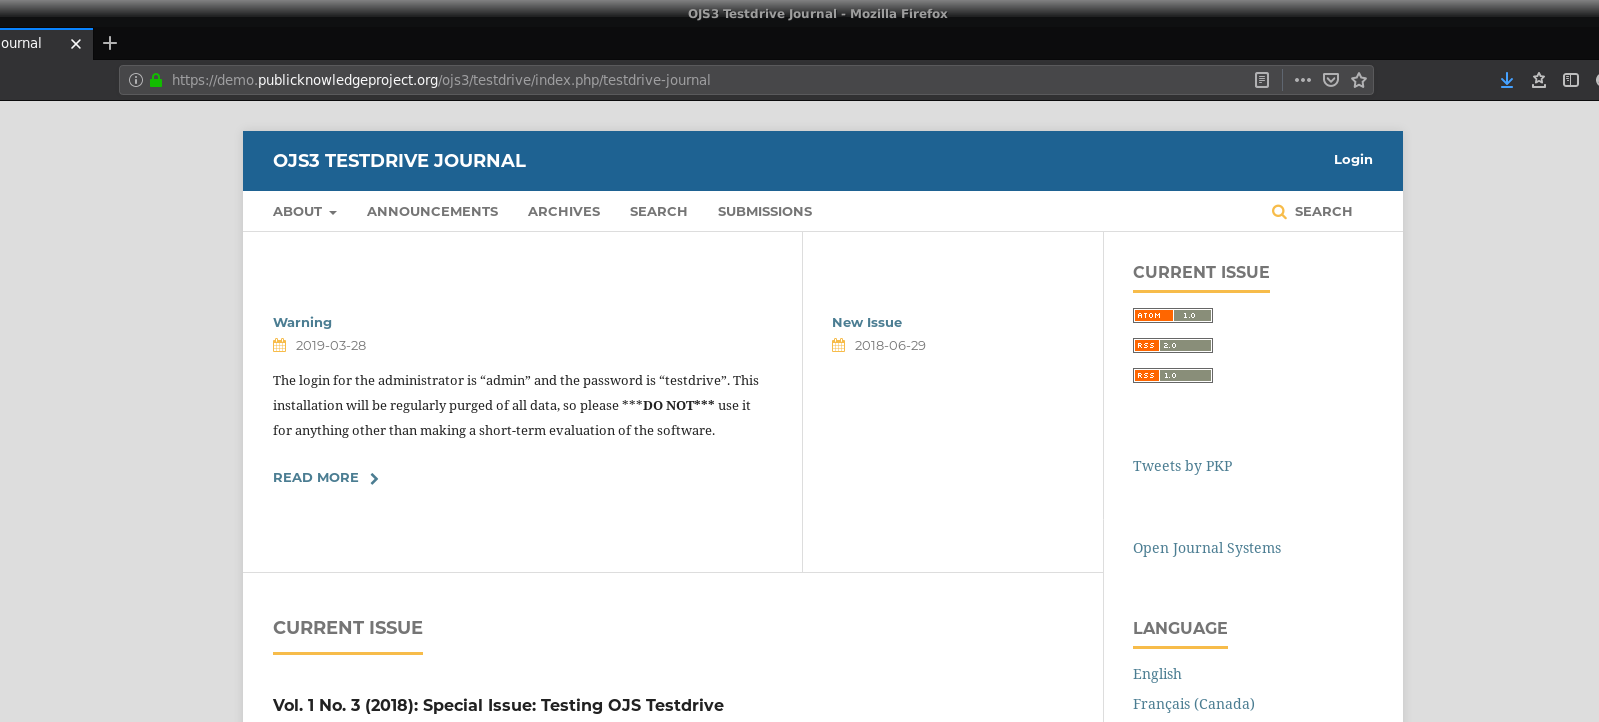
Task: Click the Atom 1.0 feed badge
Action: coord(1172,316)
